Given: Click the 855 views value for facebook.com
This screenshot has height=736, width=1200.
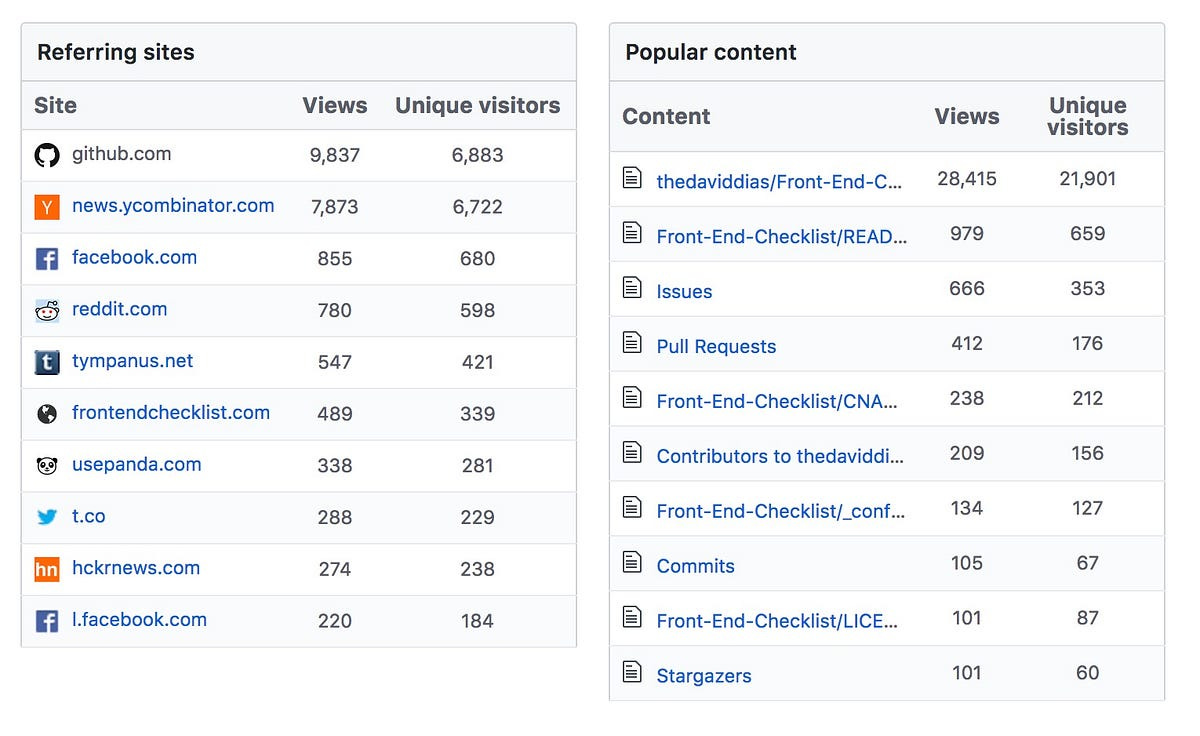Looking at the screenshot, I should pos(335,259).
